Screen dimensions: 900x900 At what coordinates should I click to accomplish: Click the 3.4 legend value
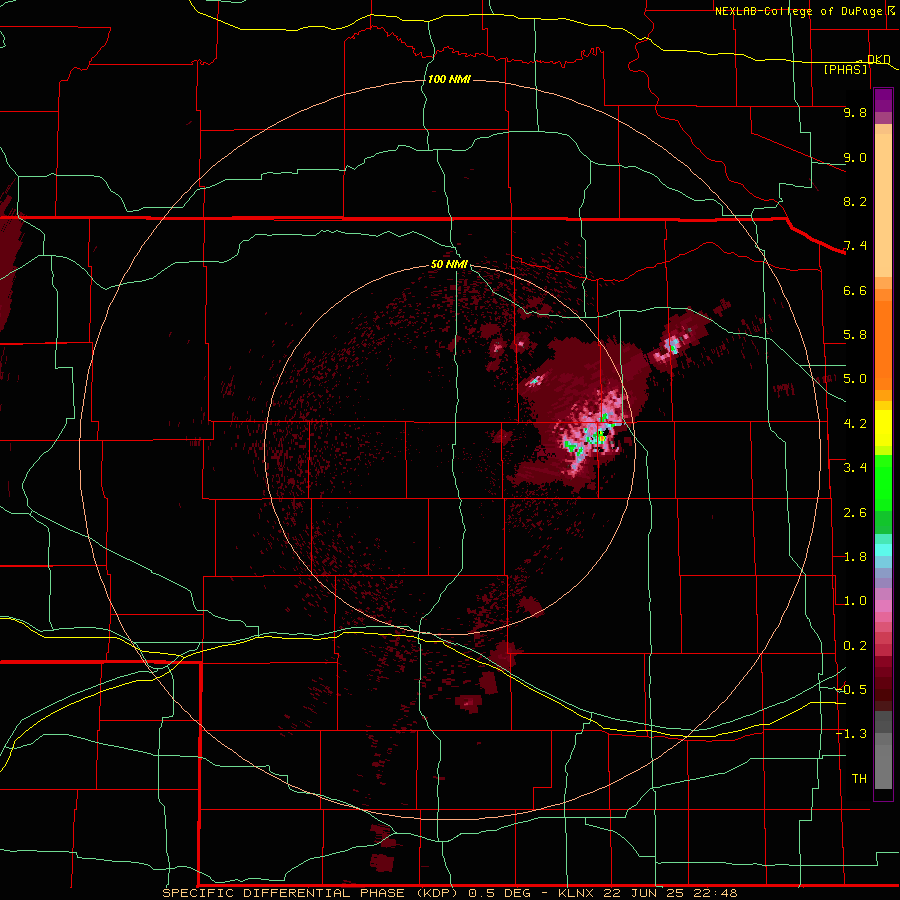[855, 468]
